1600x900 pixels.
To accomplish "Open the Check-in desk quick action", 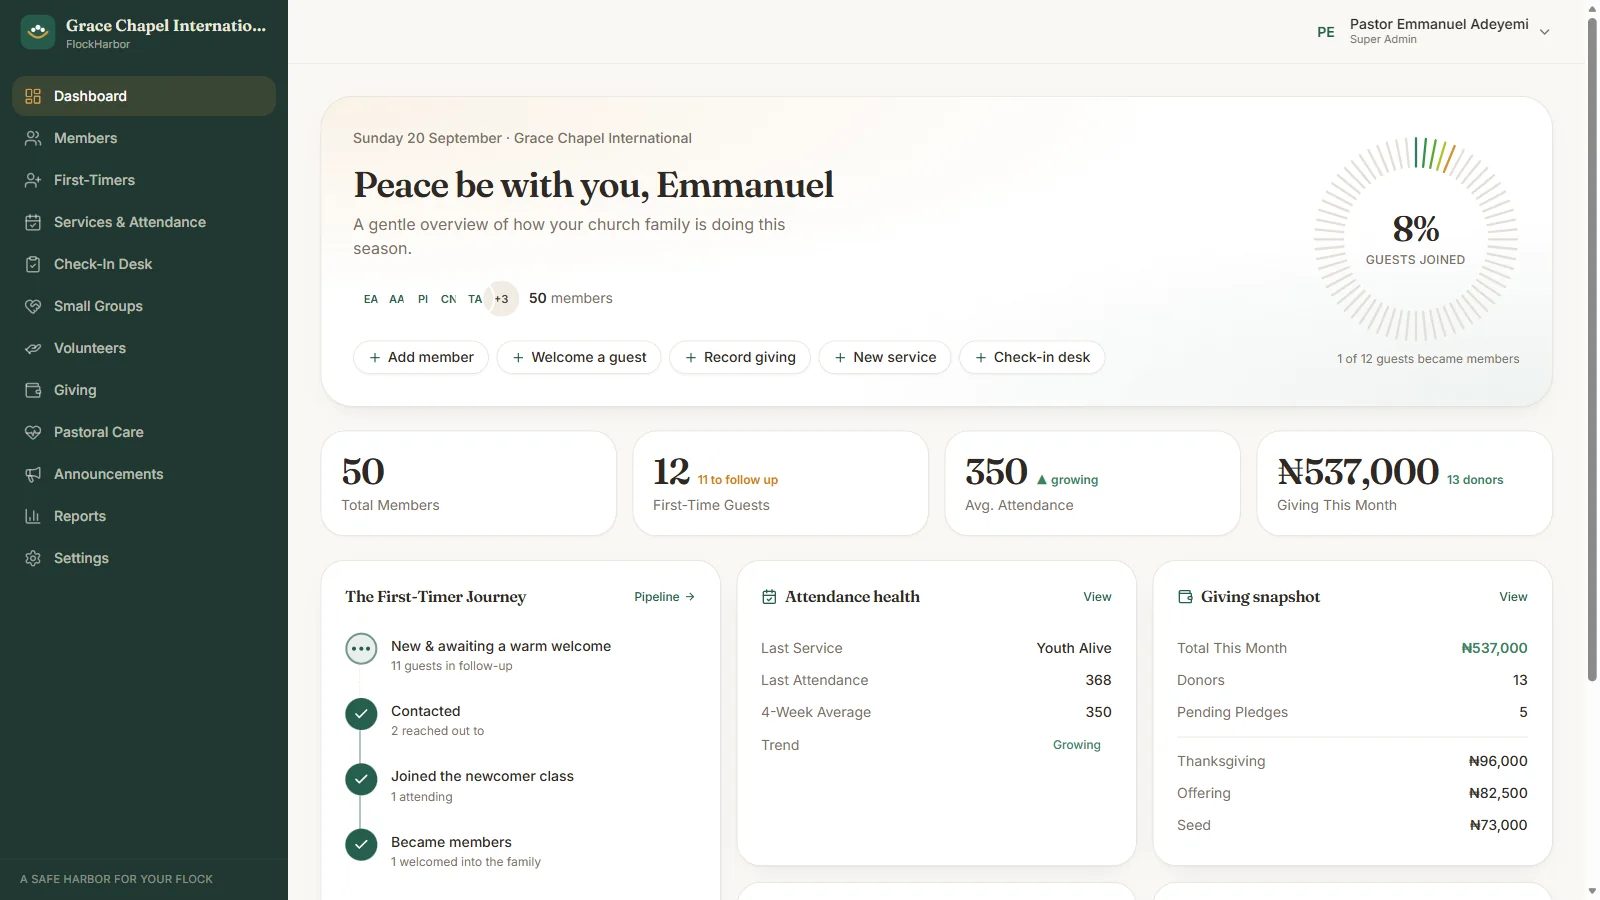I will (1032, 357).
